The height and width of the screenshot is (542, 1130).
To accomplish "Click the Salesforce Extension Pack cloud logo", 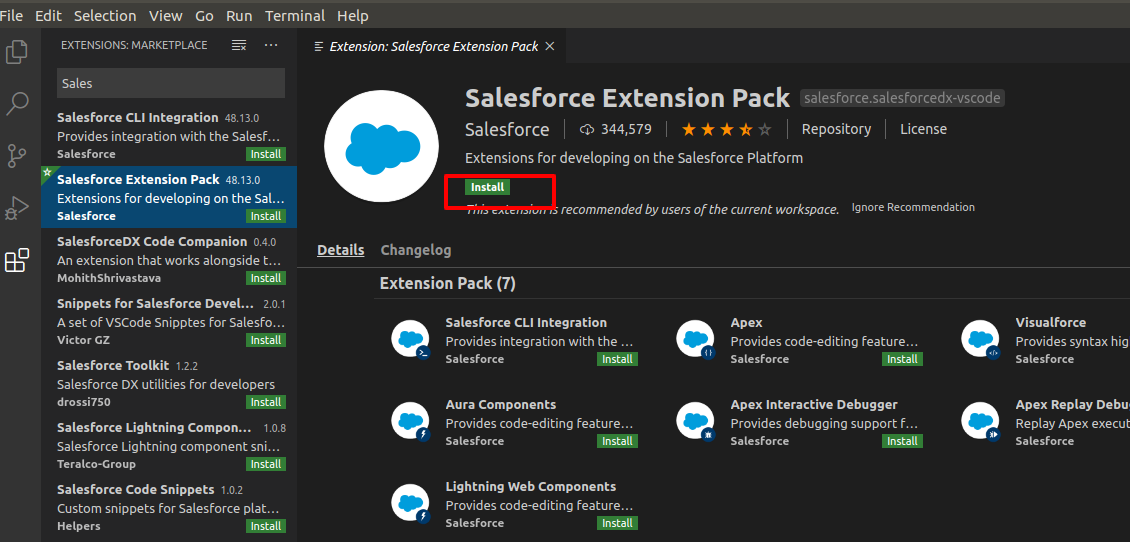I will pos(381,146).
